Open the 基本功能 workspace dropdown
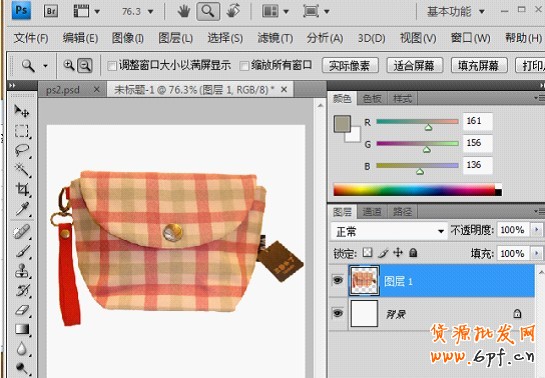 coord(456,12)
